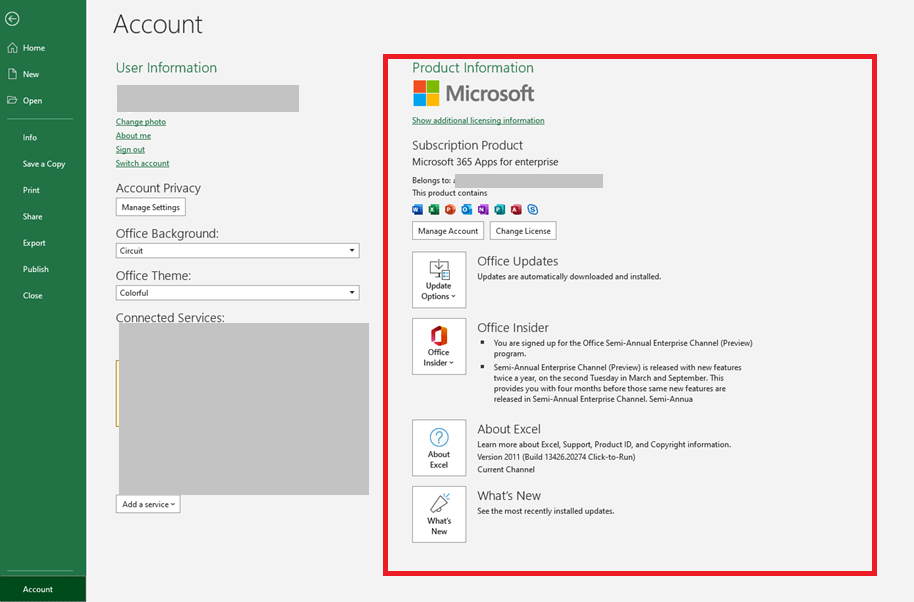Screen dimensions: 914x602
Task: Click the Open folder icon
Action: pyautogui.click(x=12, y=100)
